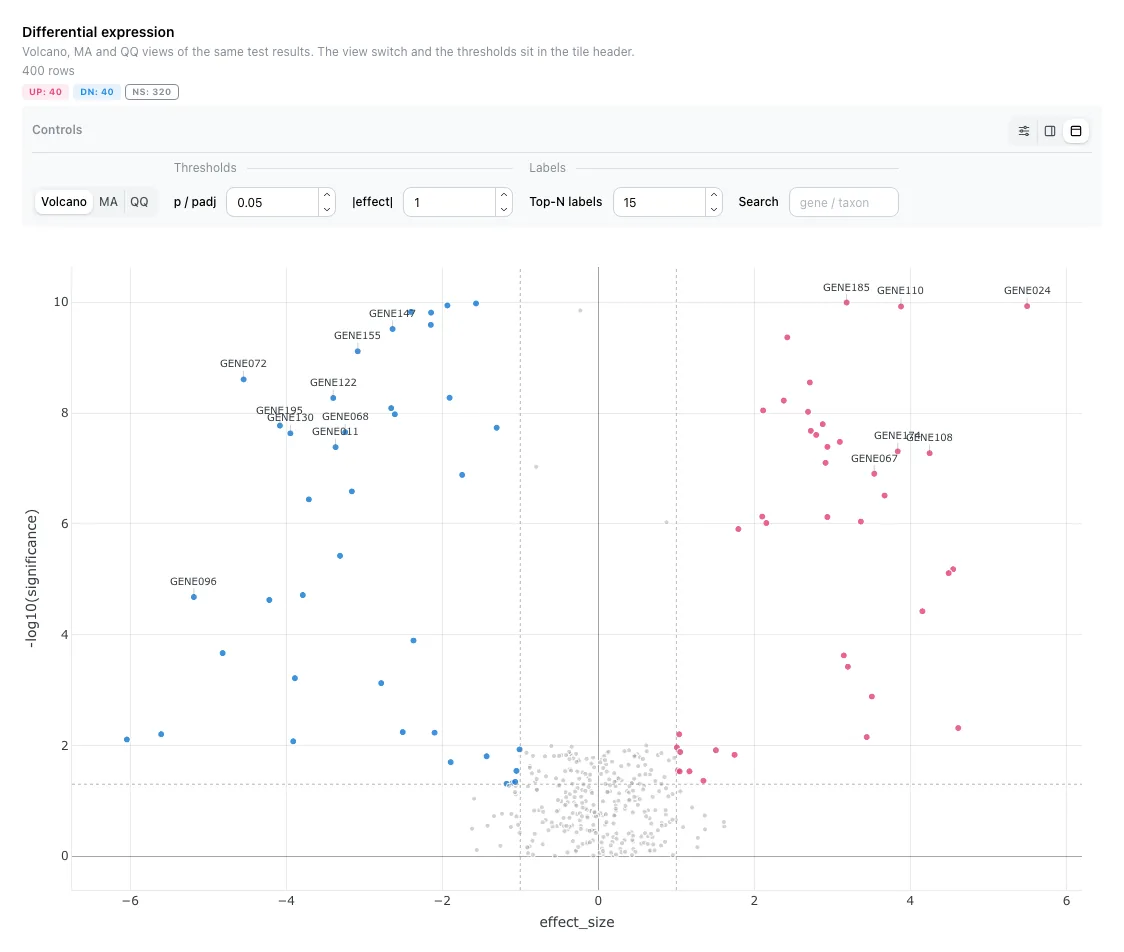Increase the p / padj threshold
This screenshot has height=952, width=1124.
(x=327, y=195)
